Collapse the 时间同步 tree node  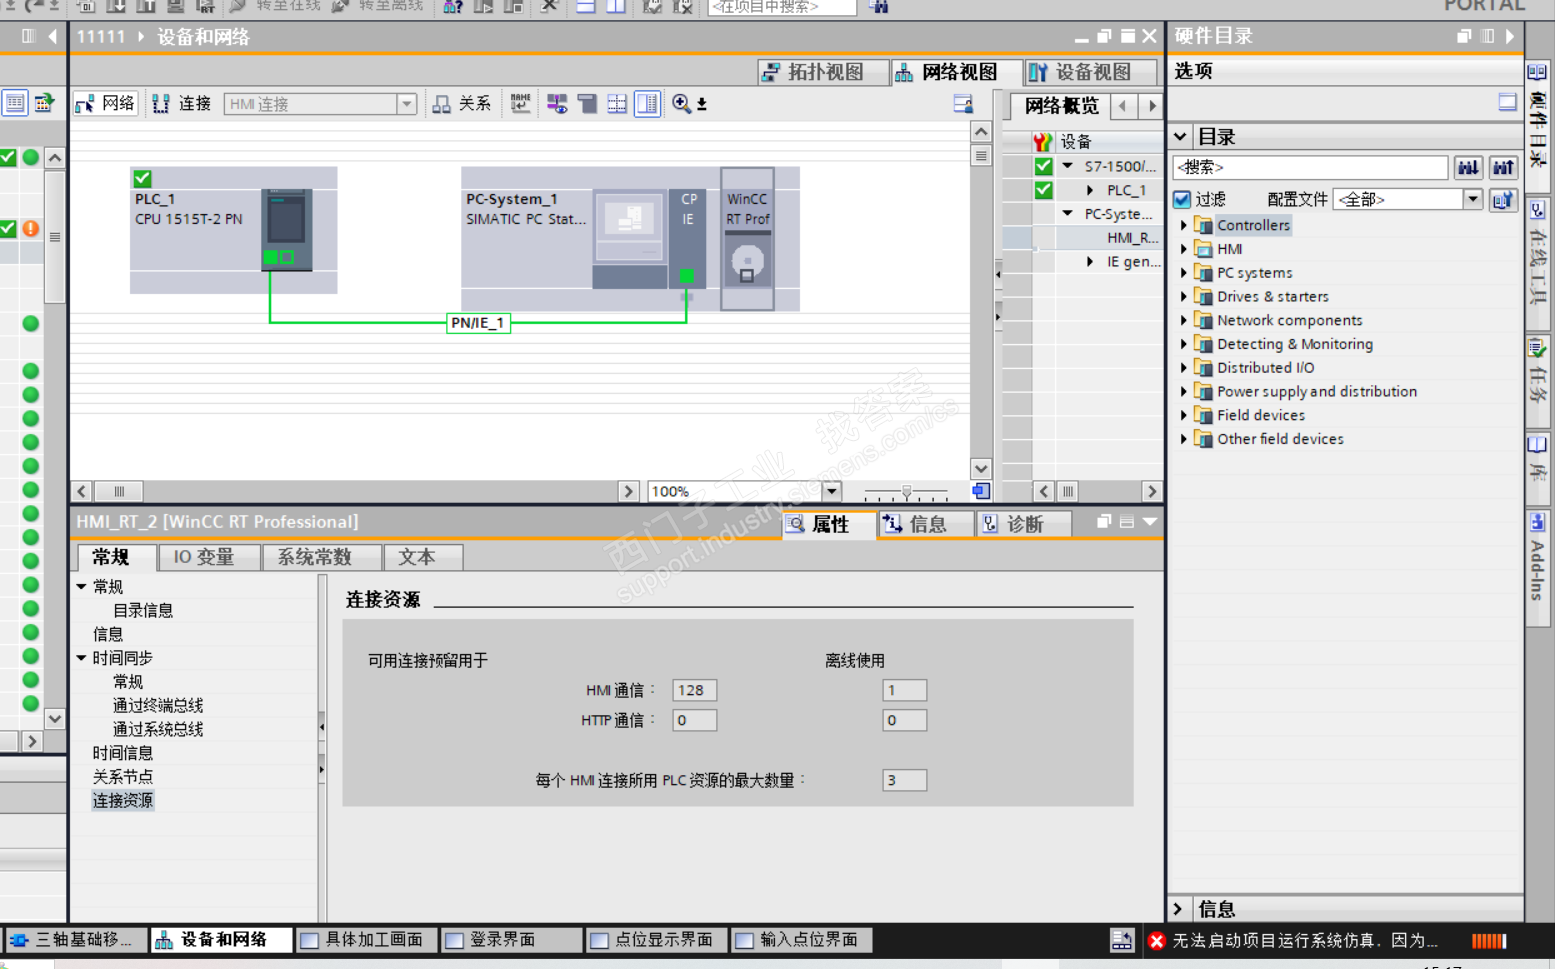coord(82,658)
